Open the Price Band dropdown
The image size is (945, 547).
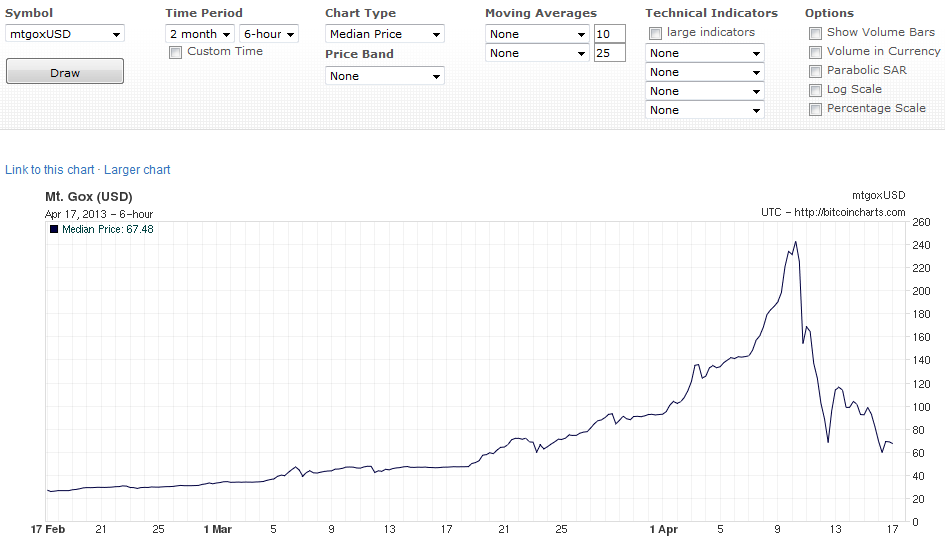tap(385, 76)
